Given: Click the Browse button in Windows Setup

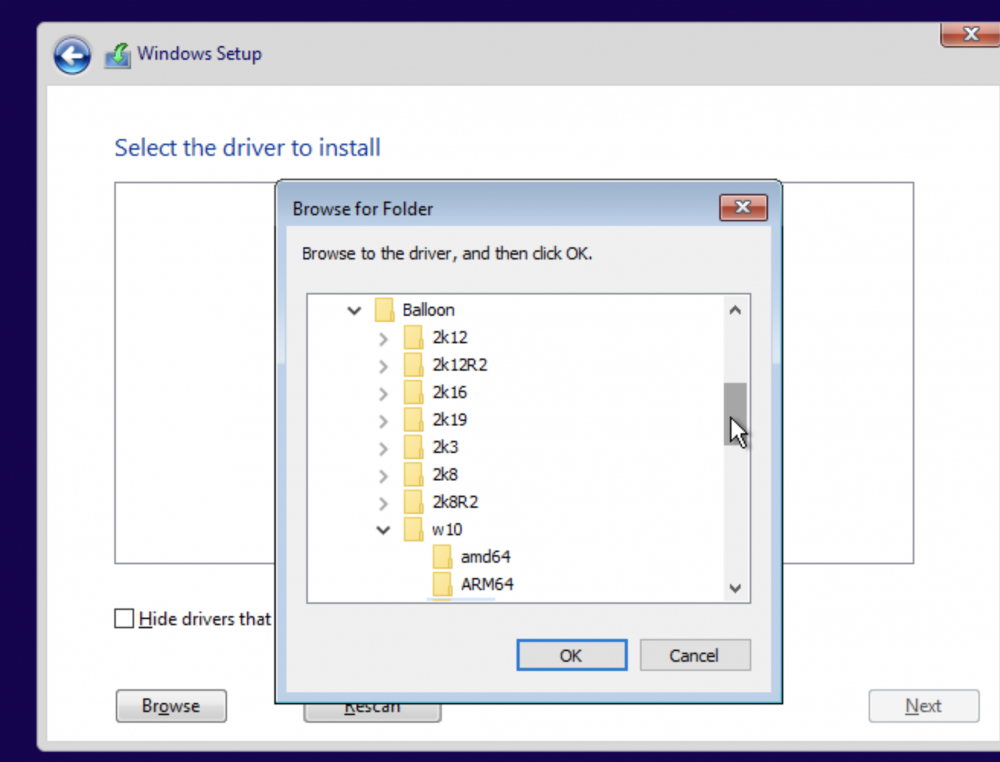Looking at the screenshot, I should tap(171, 706).
